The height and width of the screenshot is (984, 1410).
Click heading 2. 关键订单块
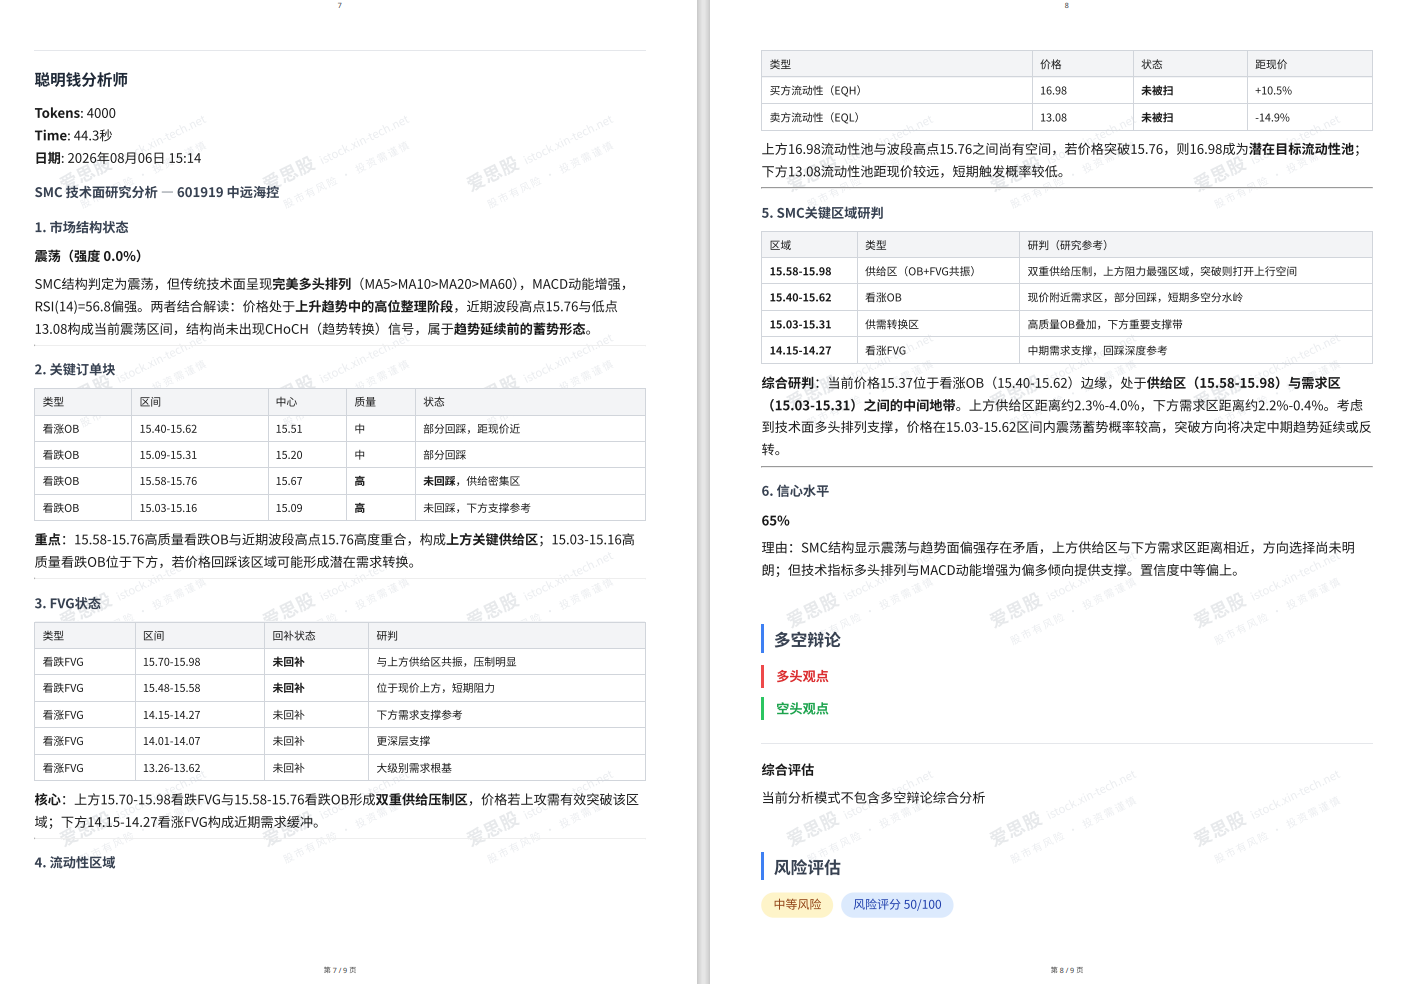click(75, 369)
